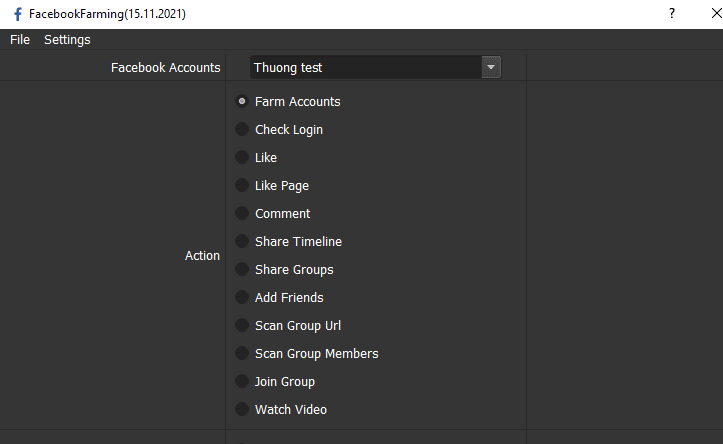Choose Scan Group Url radio button
This screenshot has width=723, height=444.
242,325
